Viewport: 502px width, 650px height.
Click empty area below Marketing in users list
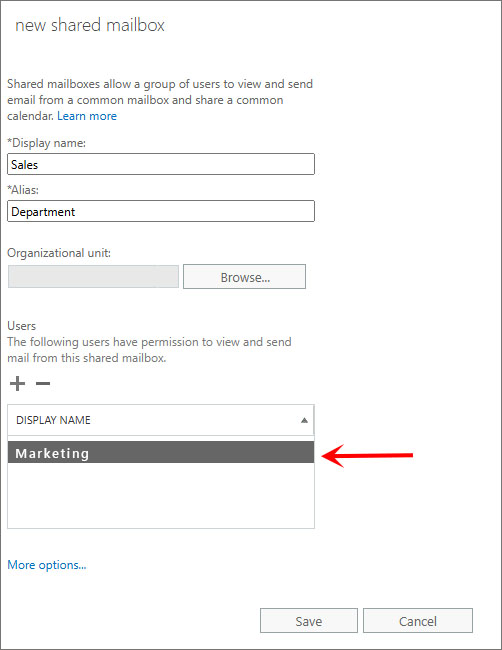coord(161,495)
